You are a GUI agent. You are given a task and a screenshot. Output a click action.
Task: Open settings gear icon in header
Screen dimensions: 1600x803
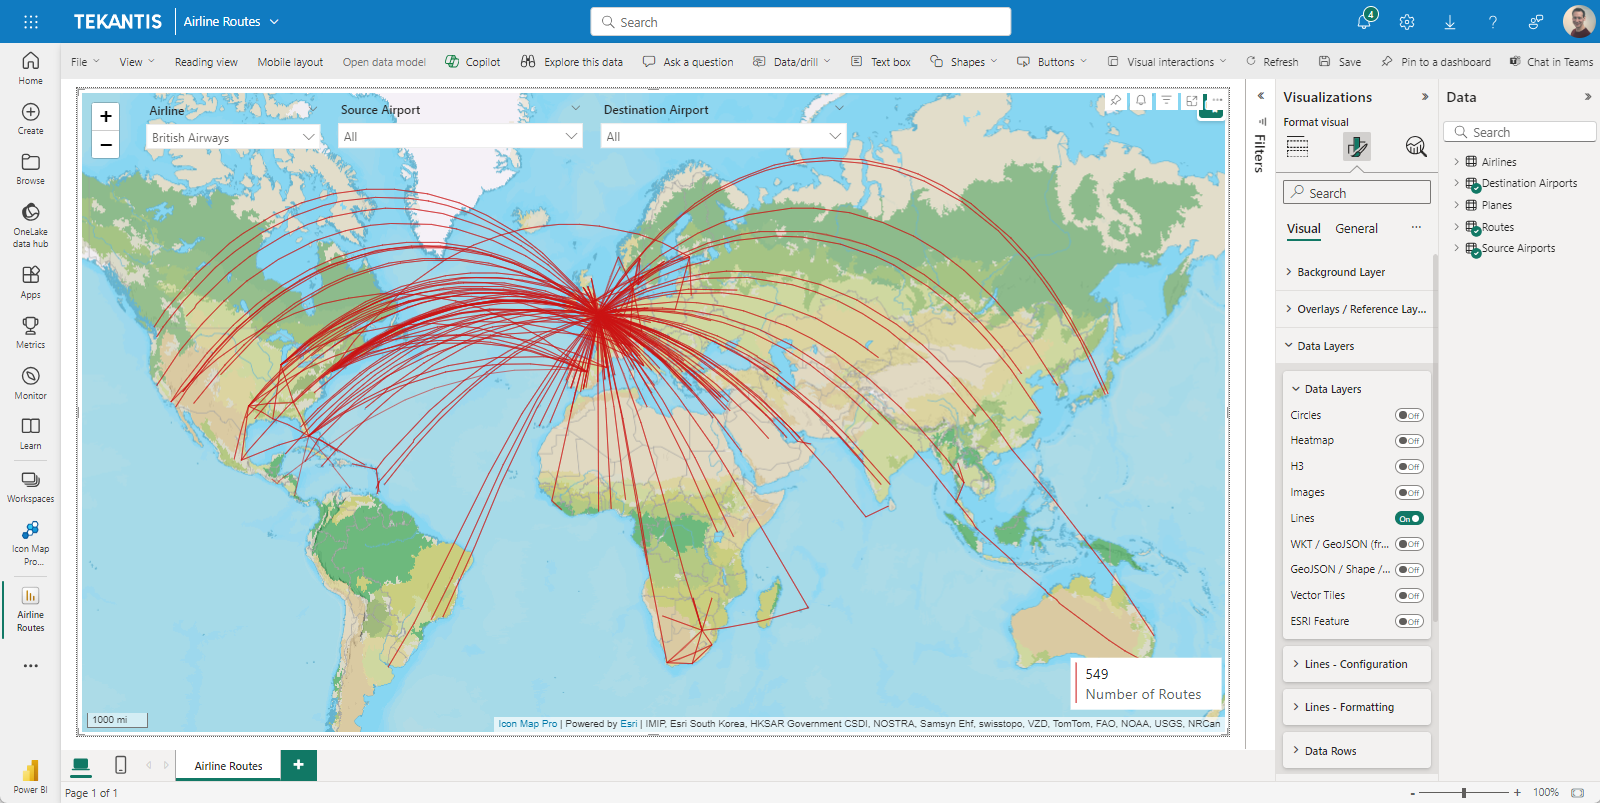(x=1407, y=22)
